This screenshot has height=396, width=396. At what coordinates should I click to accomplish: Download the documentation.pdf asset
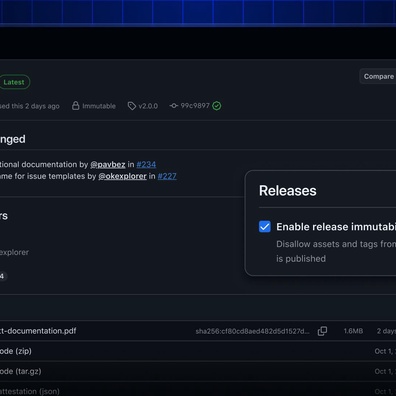tap(38, 331)
